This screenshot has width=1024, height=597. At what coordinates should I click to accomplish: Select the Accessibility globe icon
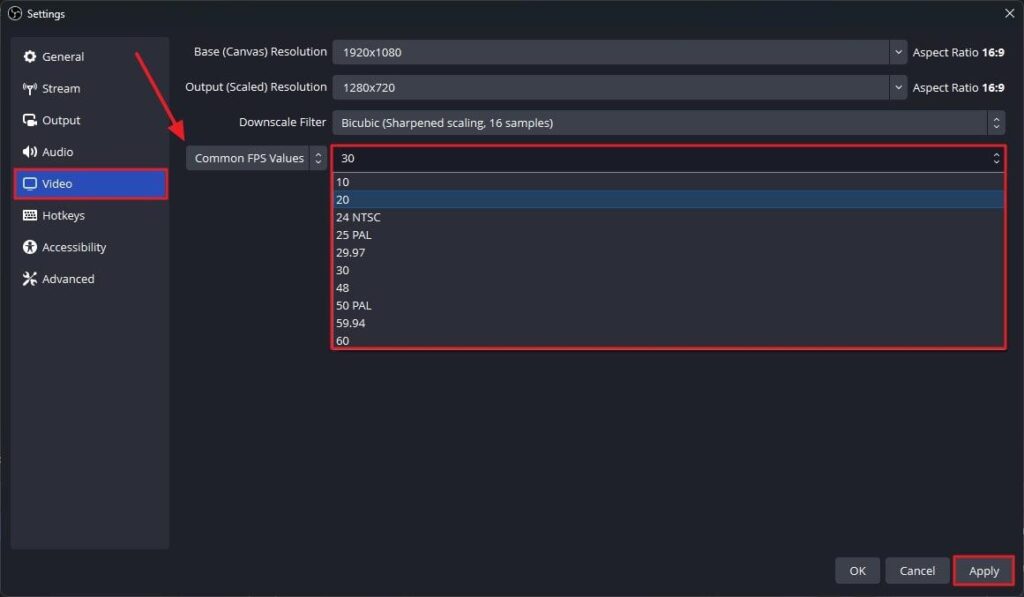click(x=30, y=247)
